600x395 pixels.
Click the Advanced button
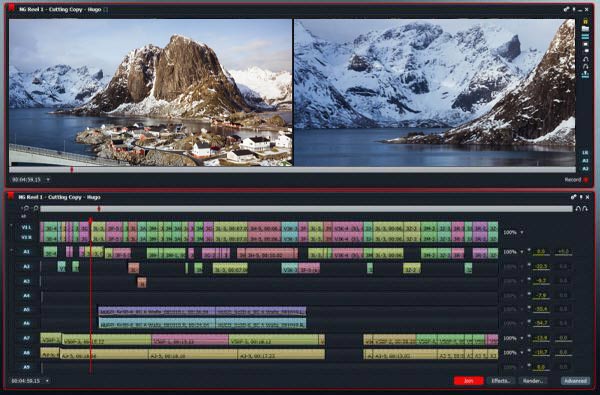(x=576, y=381)
